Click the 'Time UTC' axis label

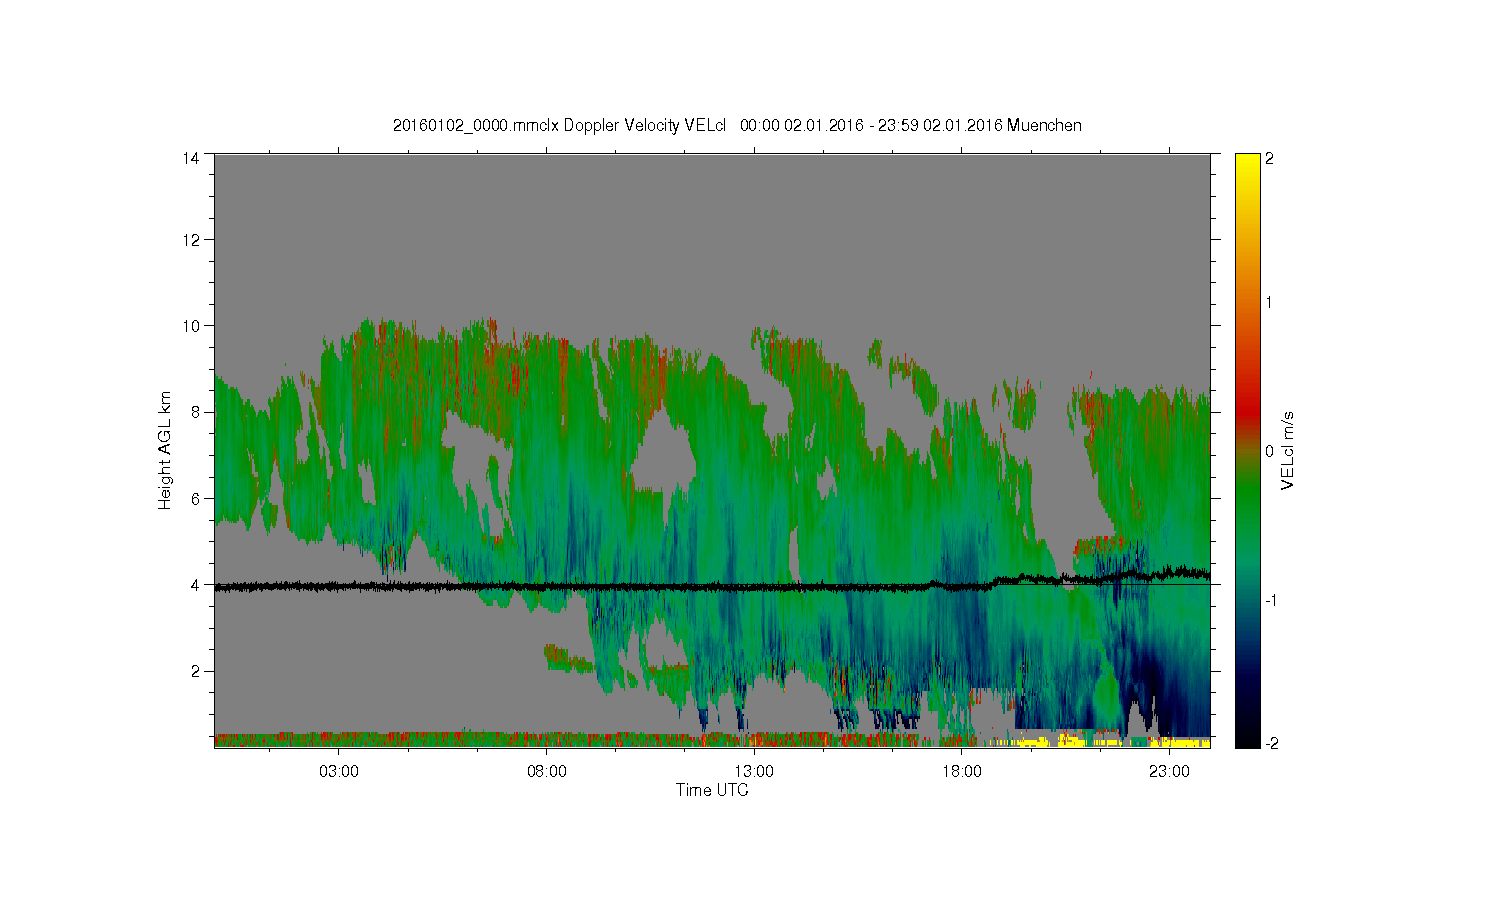coord(712,790)
